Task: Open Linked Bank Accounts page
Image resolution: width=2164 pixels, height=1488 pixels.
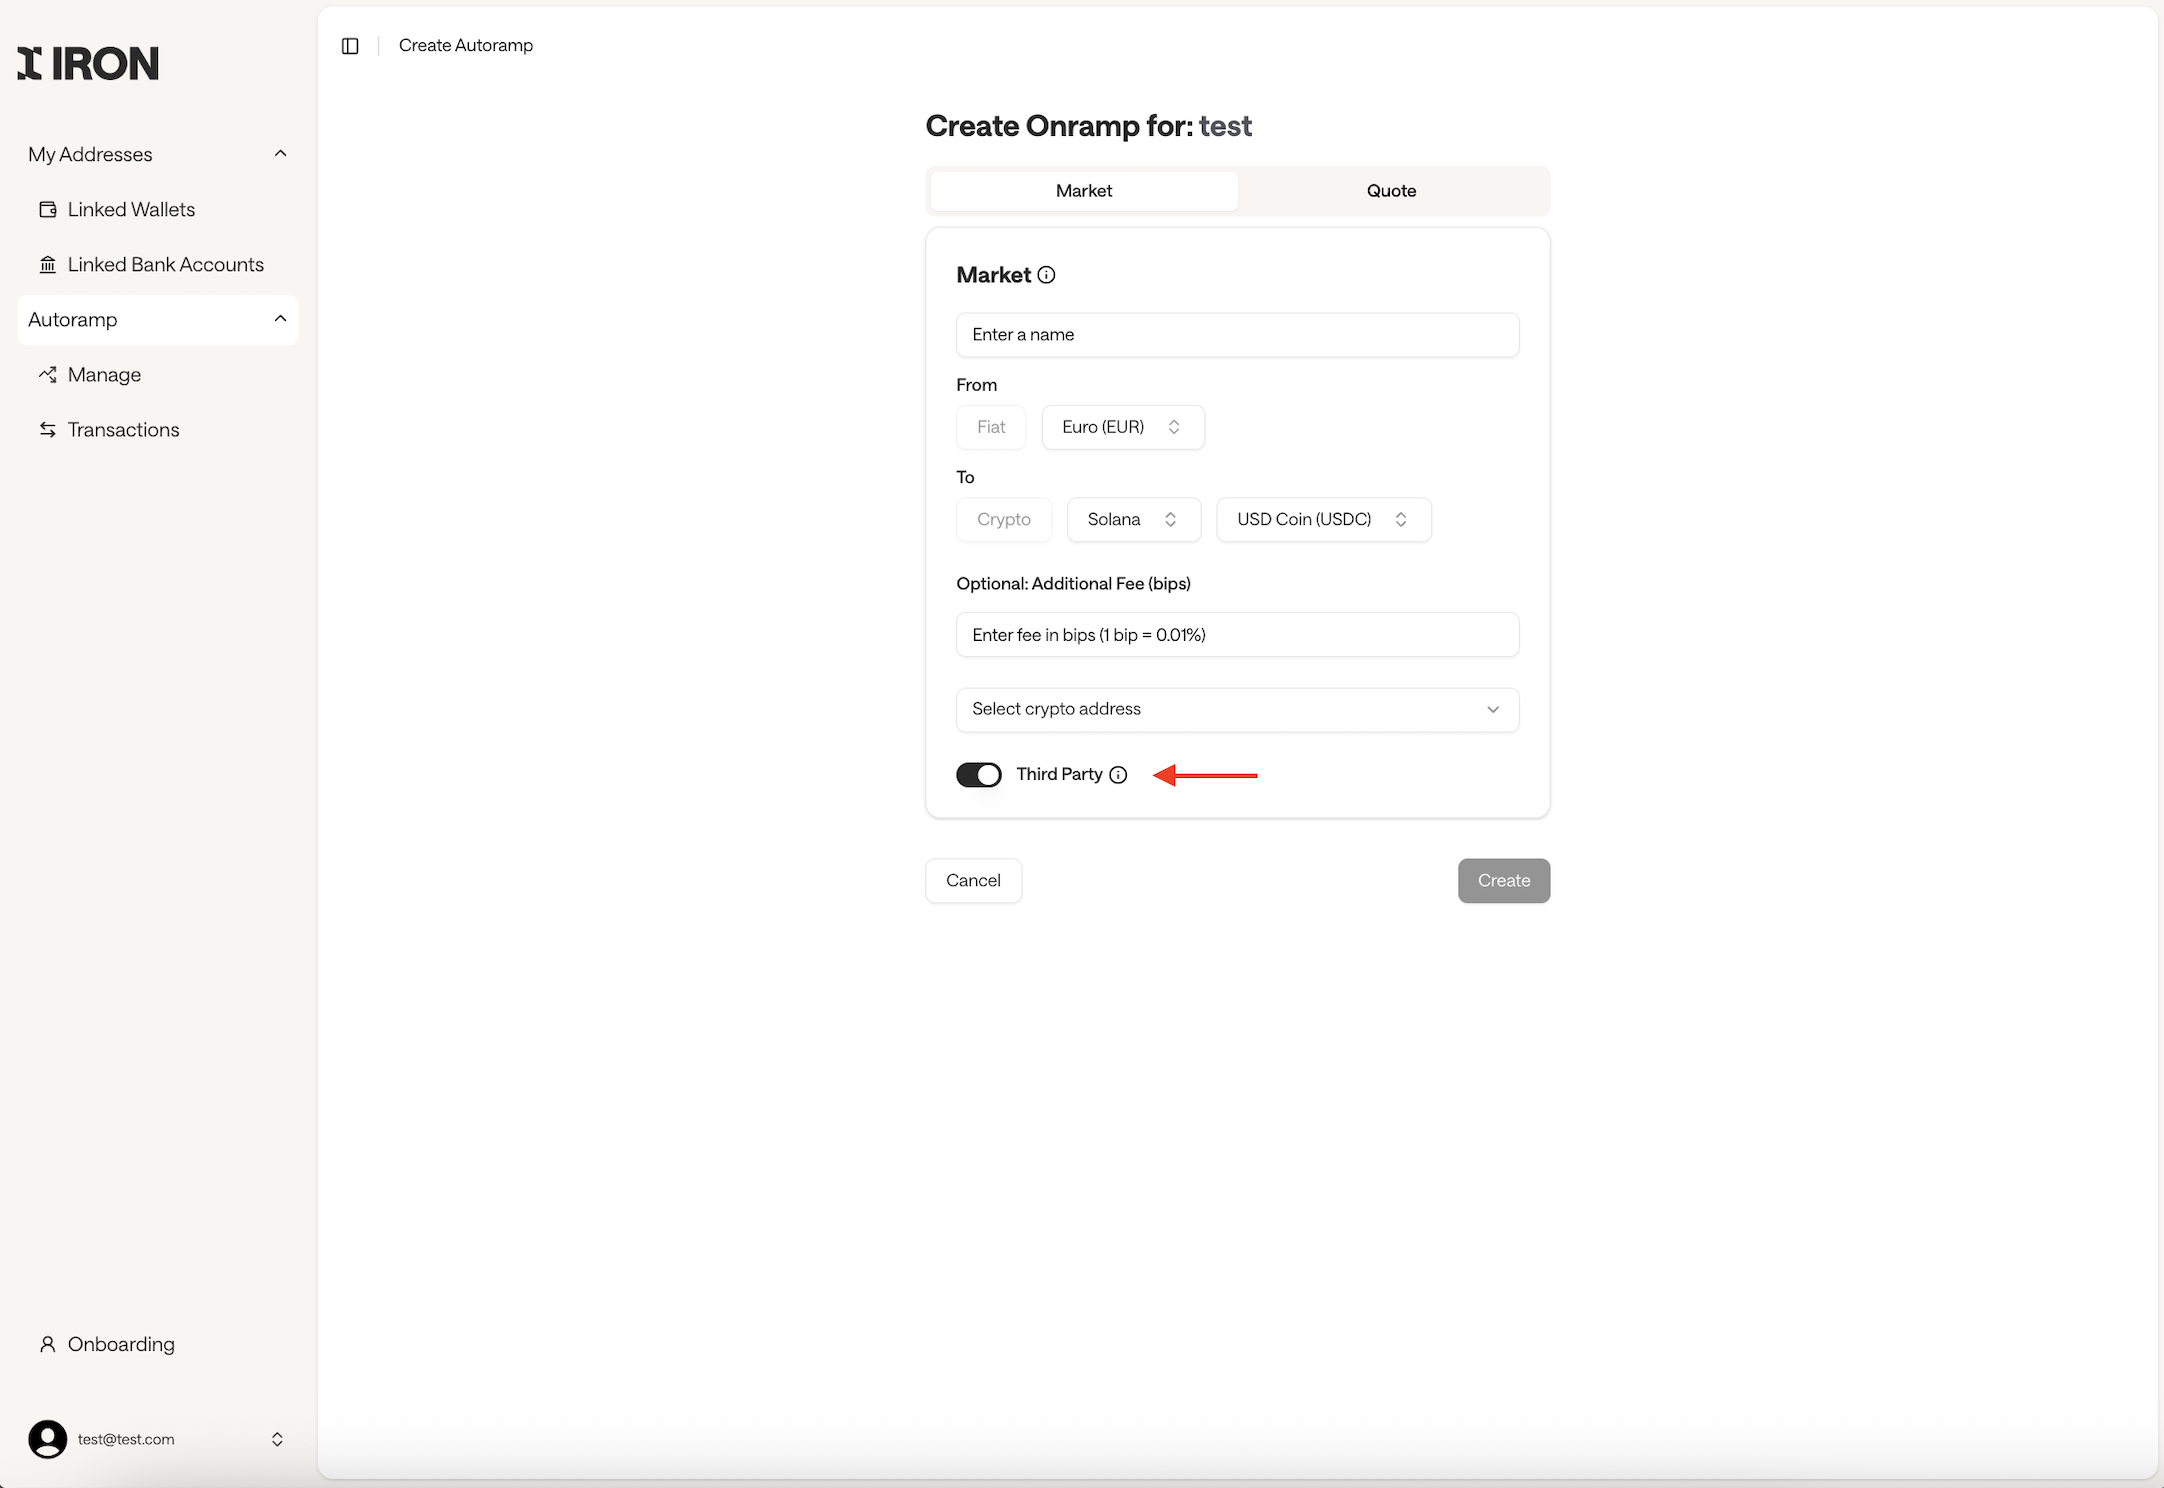Action: pyautogui.click(x=165, y=265)
